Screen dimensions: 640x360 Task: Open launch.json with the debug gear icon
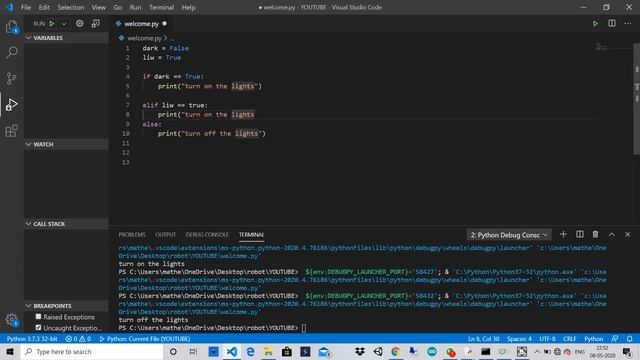pyautogui.click(x=80, y=24)
